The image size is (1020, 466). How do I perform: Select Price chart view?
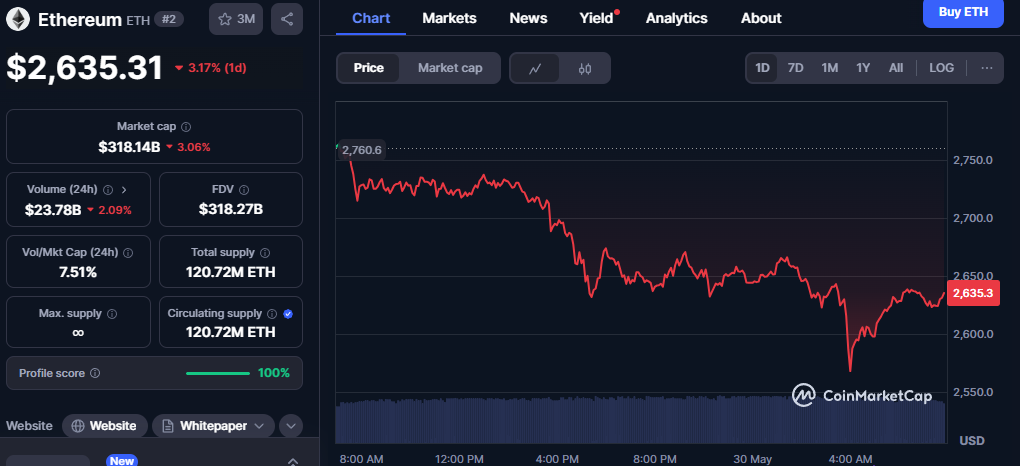368,68
